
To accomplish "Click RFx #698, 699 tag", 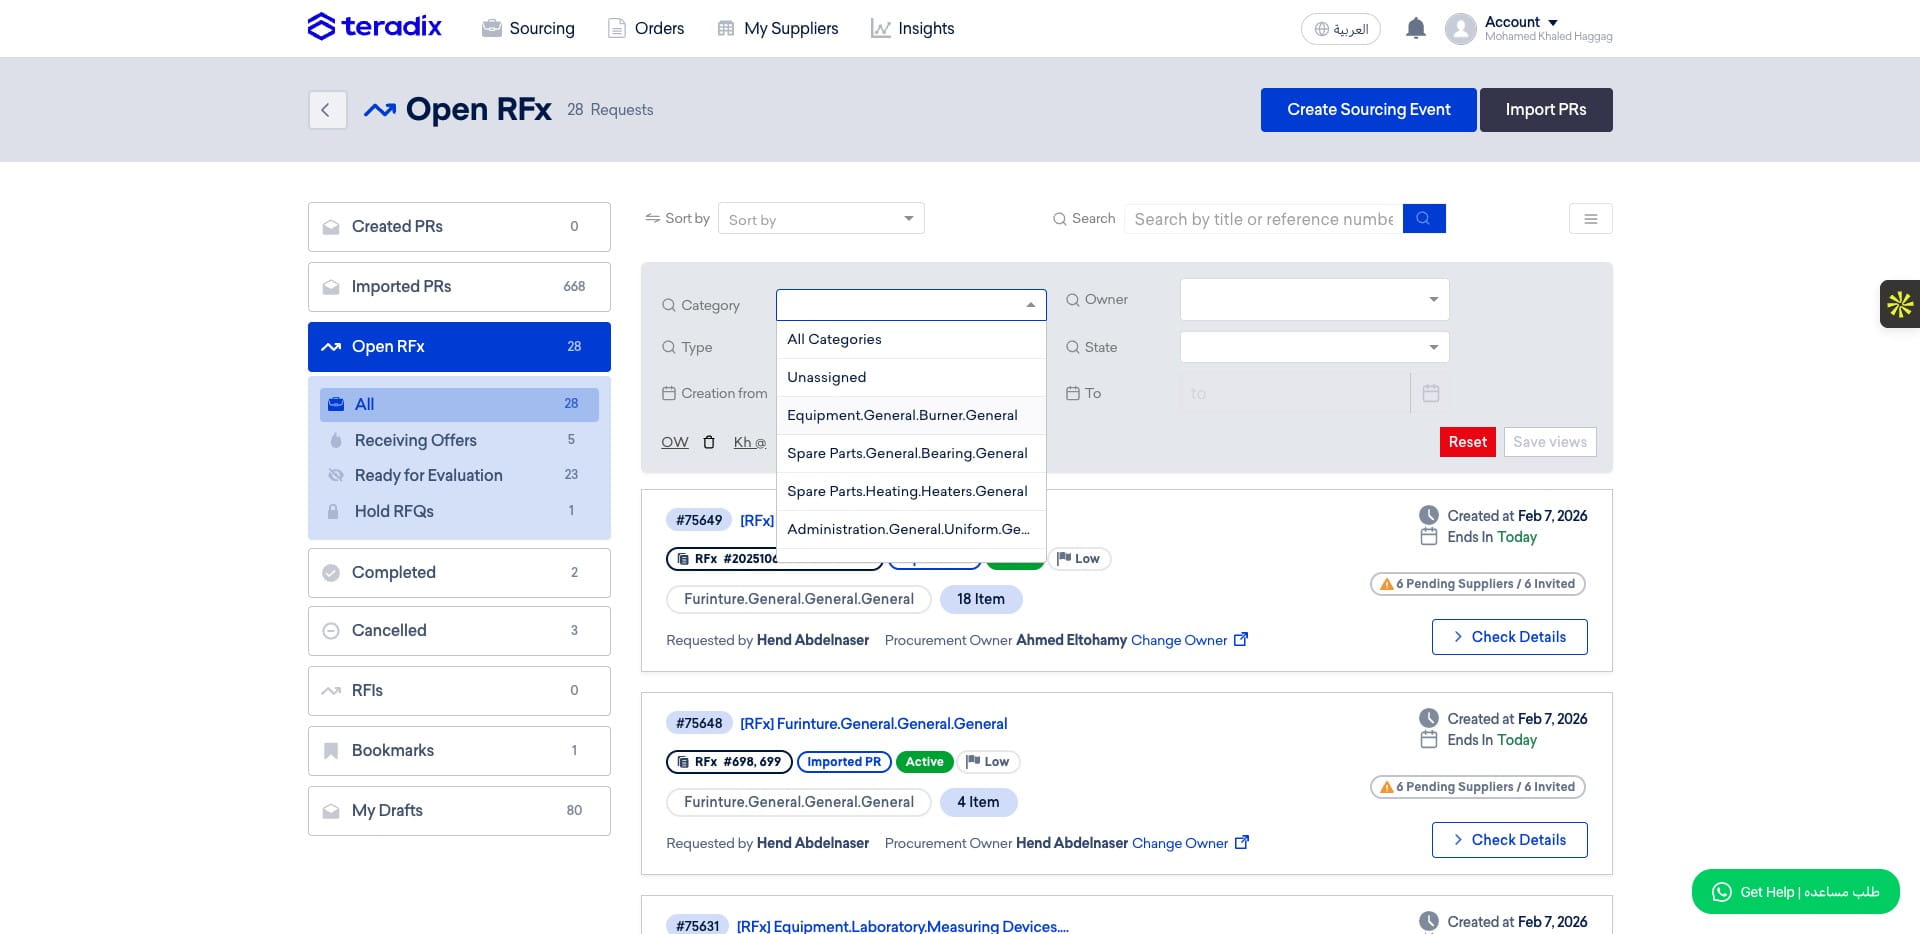I will tap(729, 762).
